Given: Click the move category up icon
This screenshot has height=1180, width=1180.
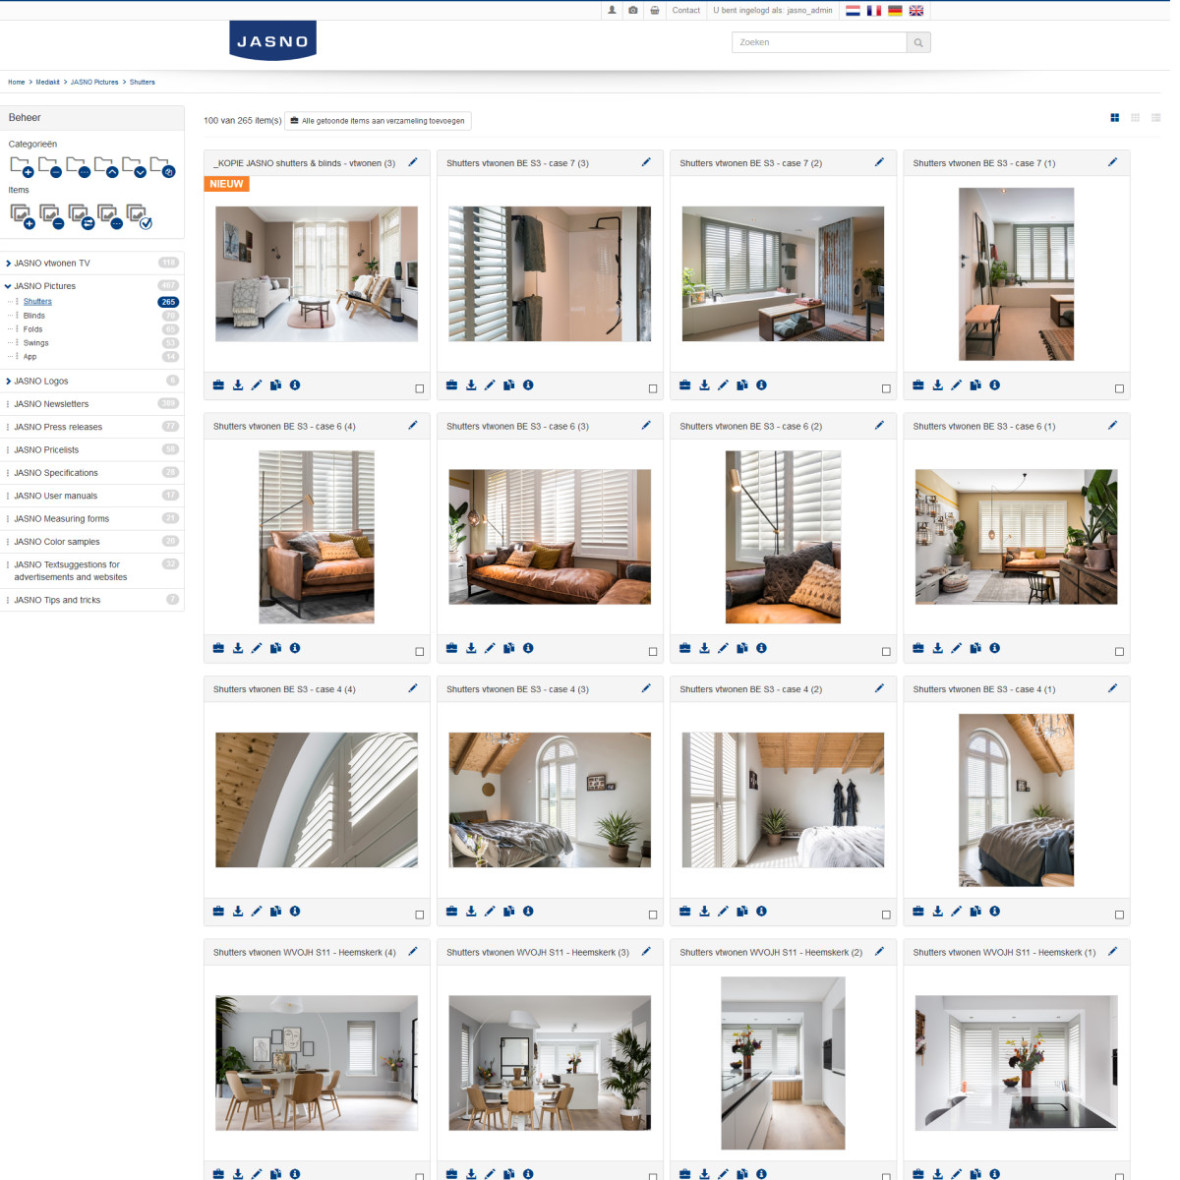Looking at the screenshot, I should click(x=106, y=166).
